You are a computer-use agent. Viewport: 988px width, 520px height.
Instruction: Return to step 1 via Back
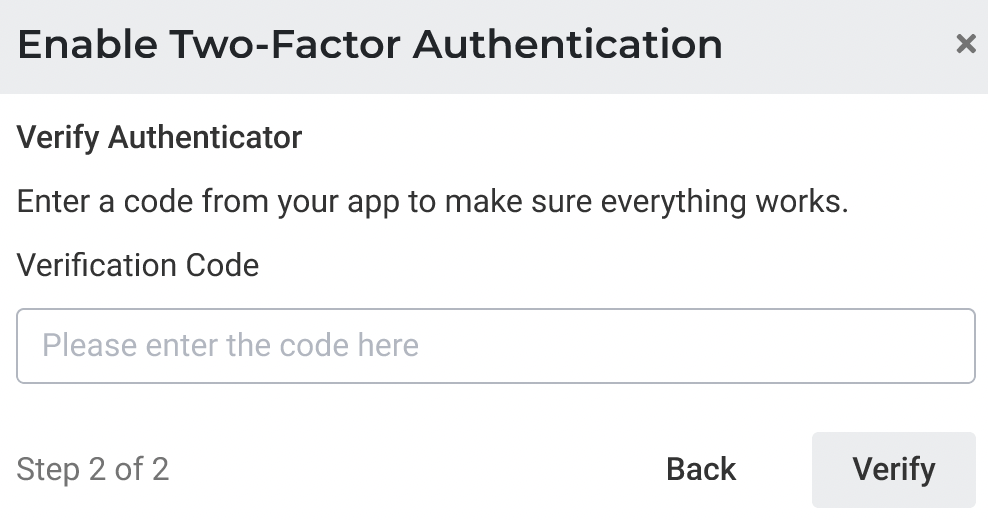tap(701, 469)
